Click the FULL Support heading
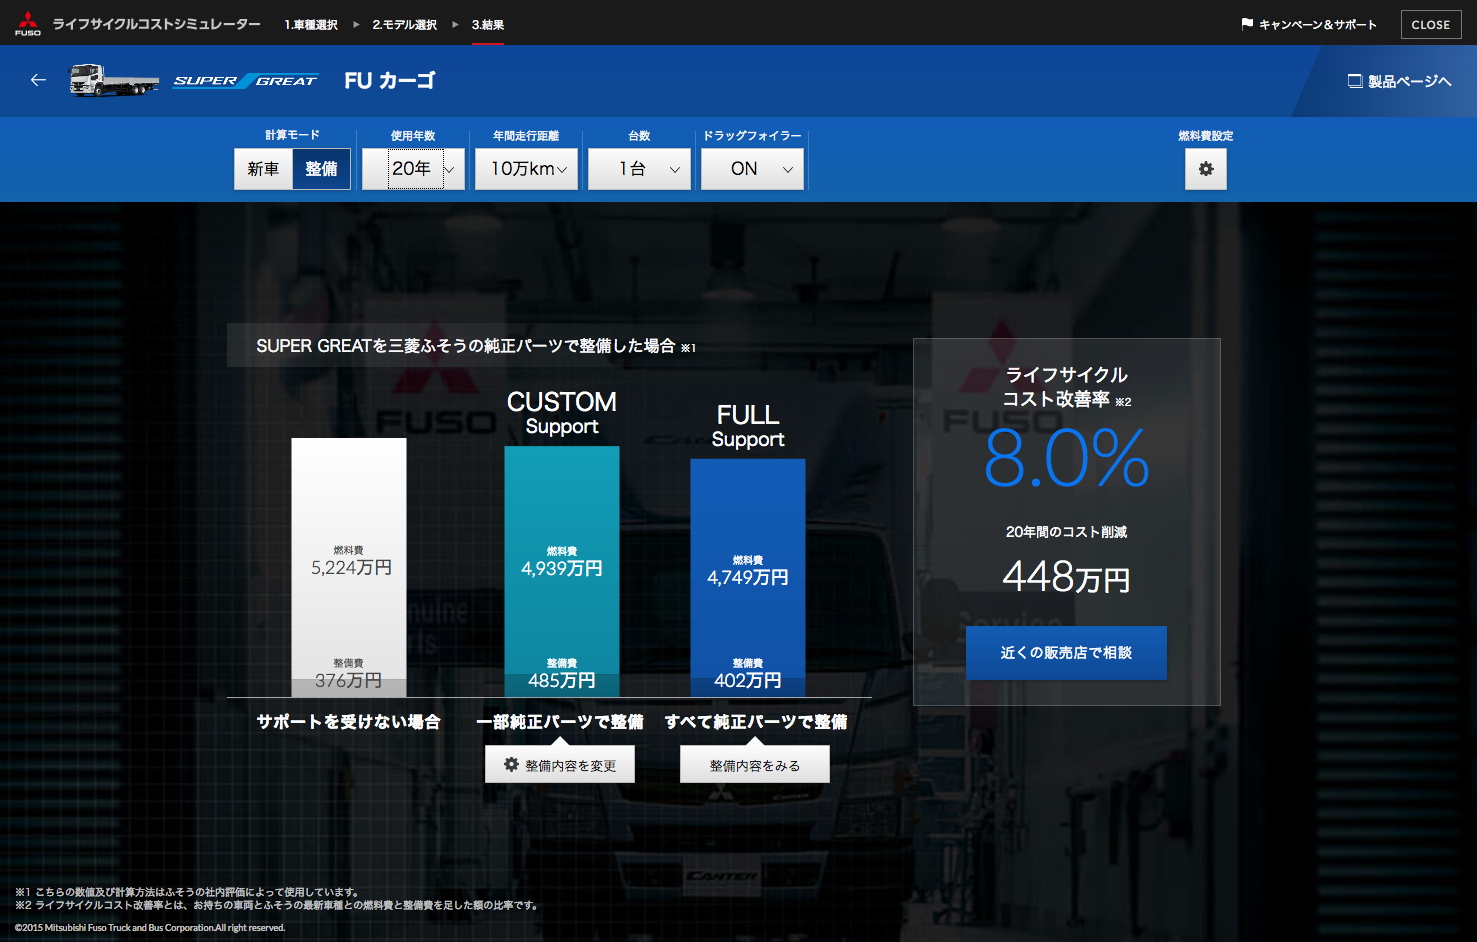Screen dimensions: 1477x942 [748, 426]
